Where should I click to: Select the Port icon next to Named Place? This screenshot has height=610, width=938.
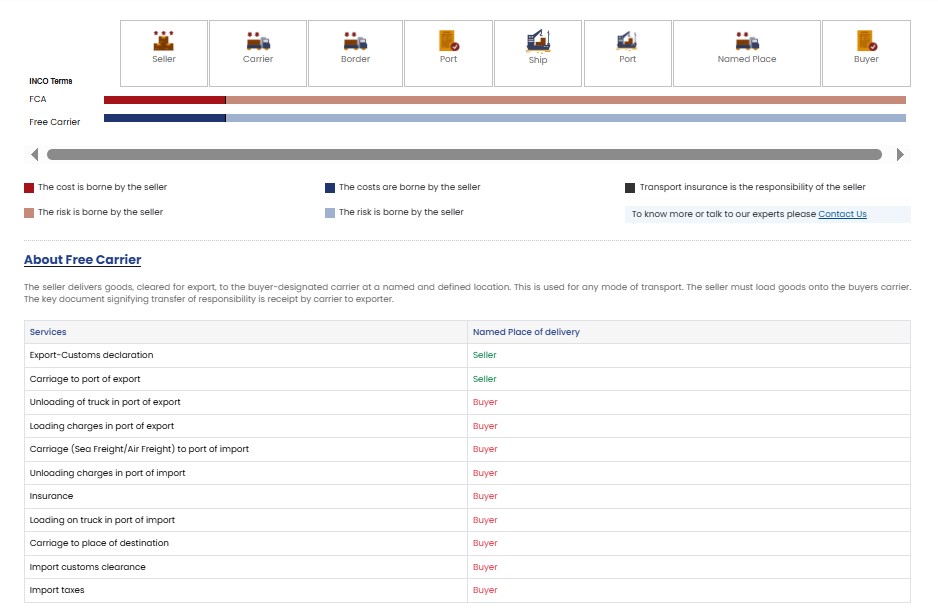[627, 41]
